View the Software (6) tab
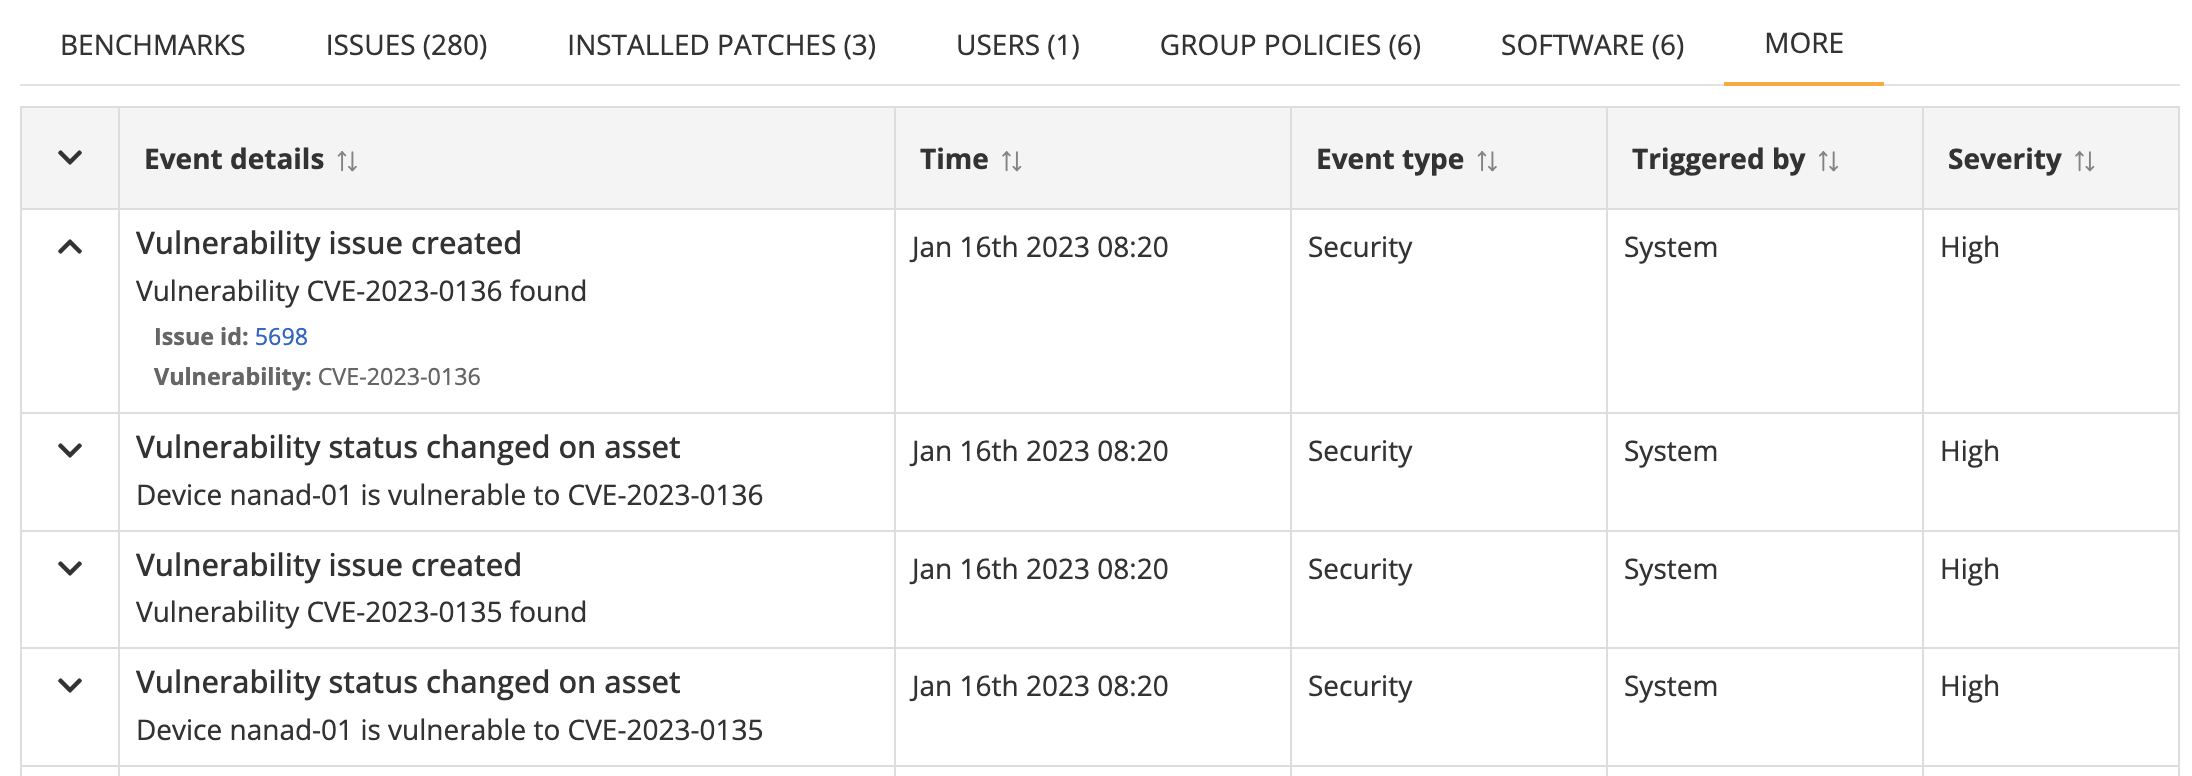 tap(1592, 45)
